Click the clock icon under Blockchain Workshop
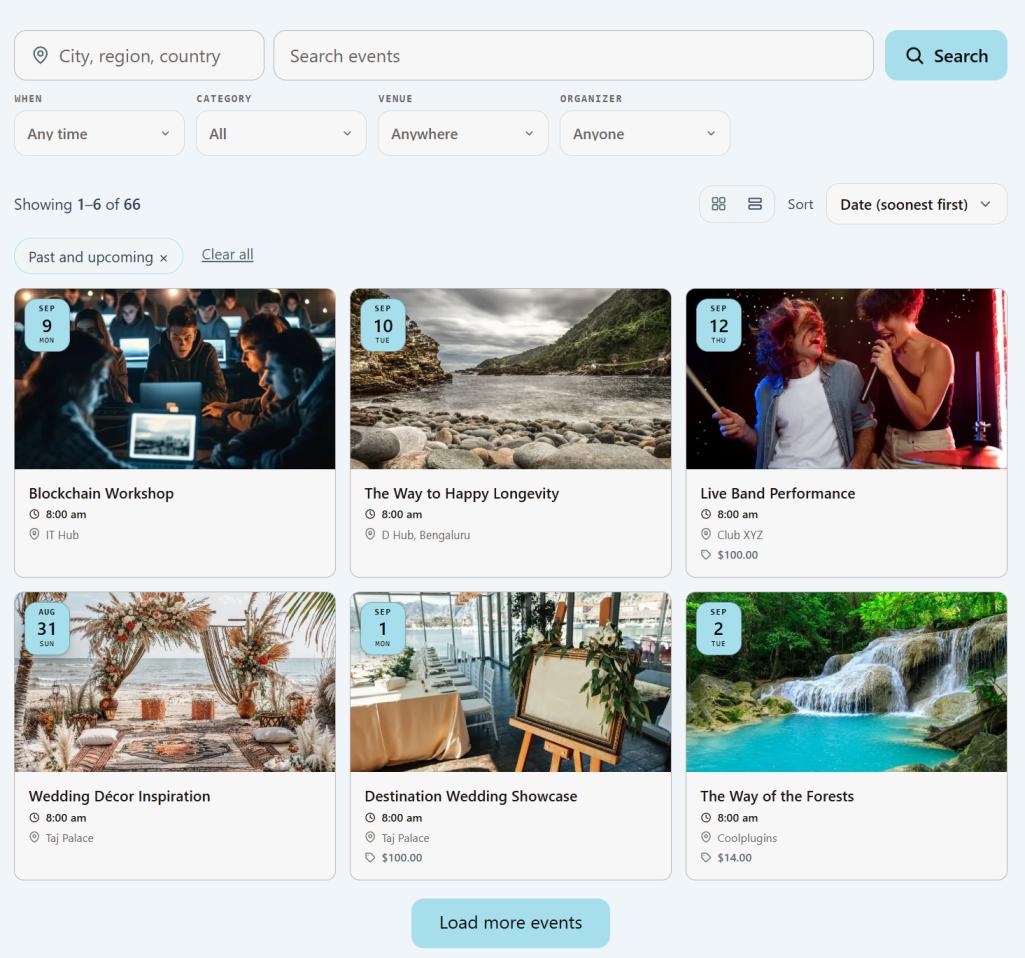1025x958 pixels. pyautogui.click(x=35, y=514)
